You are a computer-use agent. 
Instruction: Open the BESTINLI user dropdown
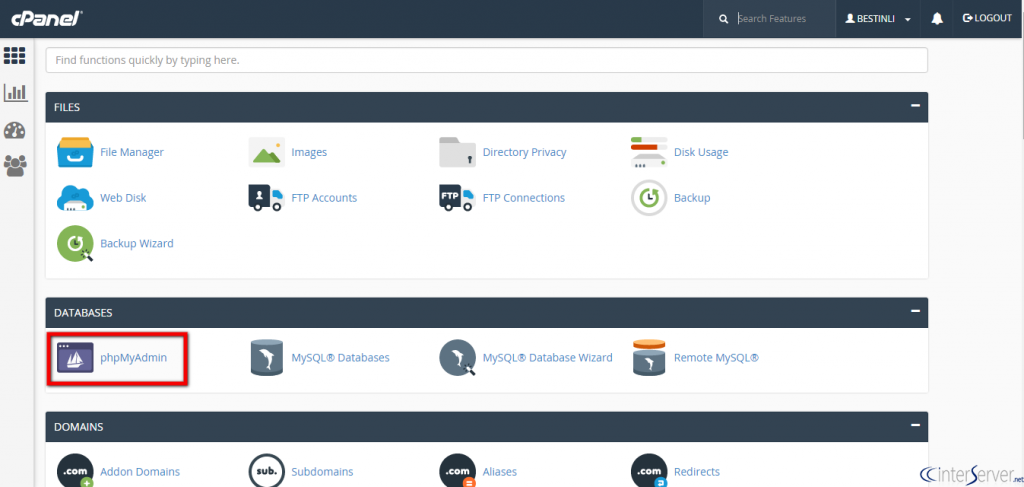878,19
